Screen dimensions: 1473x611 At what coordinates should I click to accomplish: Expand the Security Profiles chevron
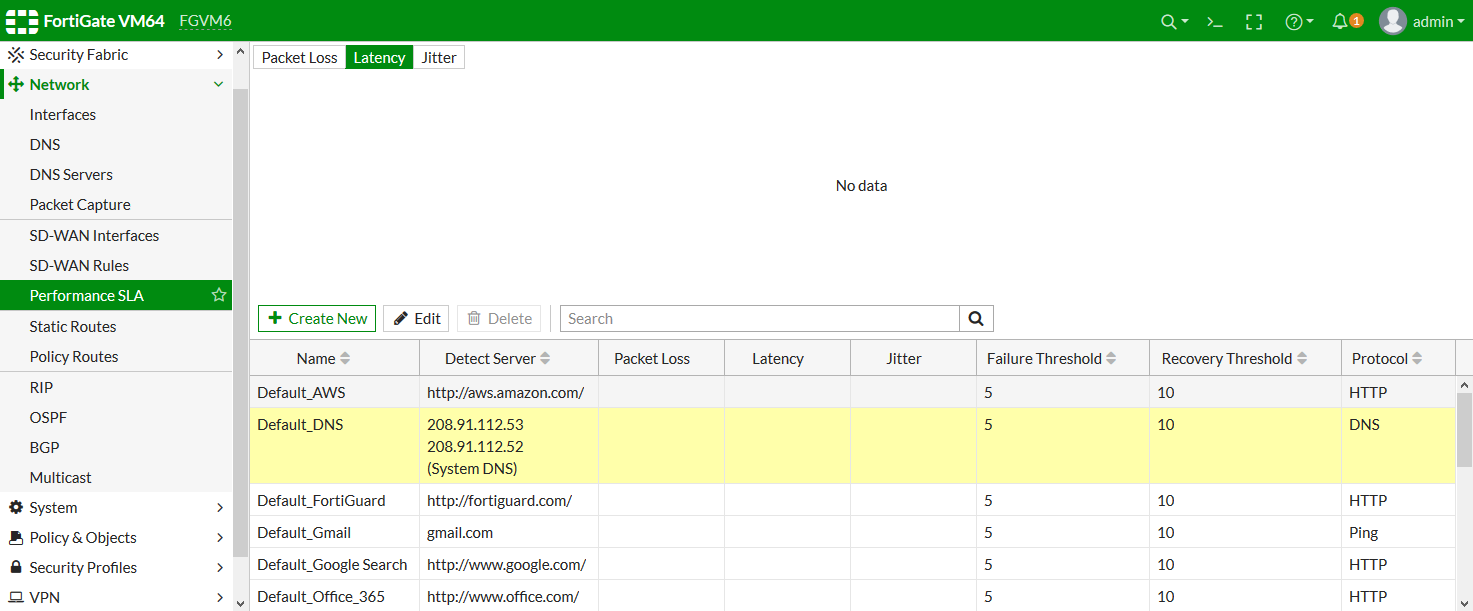[219, 568]
